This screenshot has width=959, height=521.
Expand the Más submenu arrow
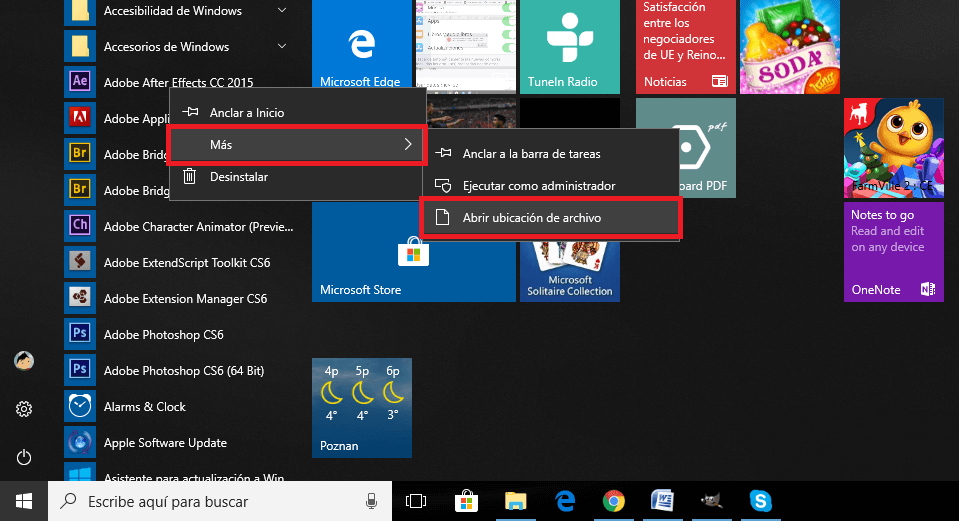click(x=408, y=144)
